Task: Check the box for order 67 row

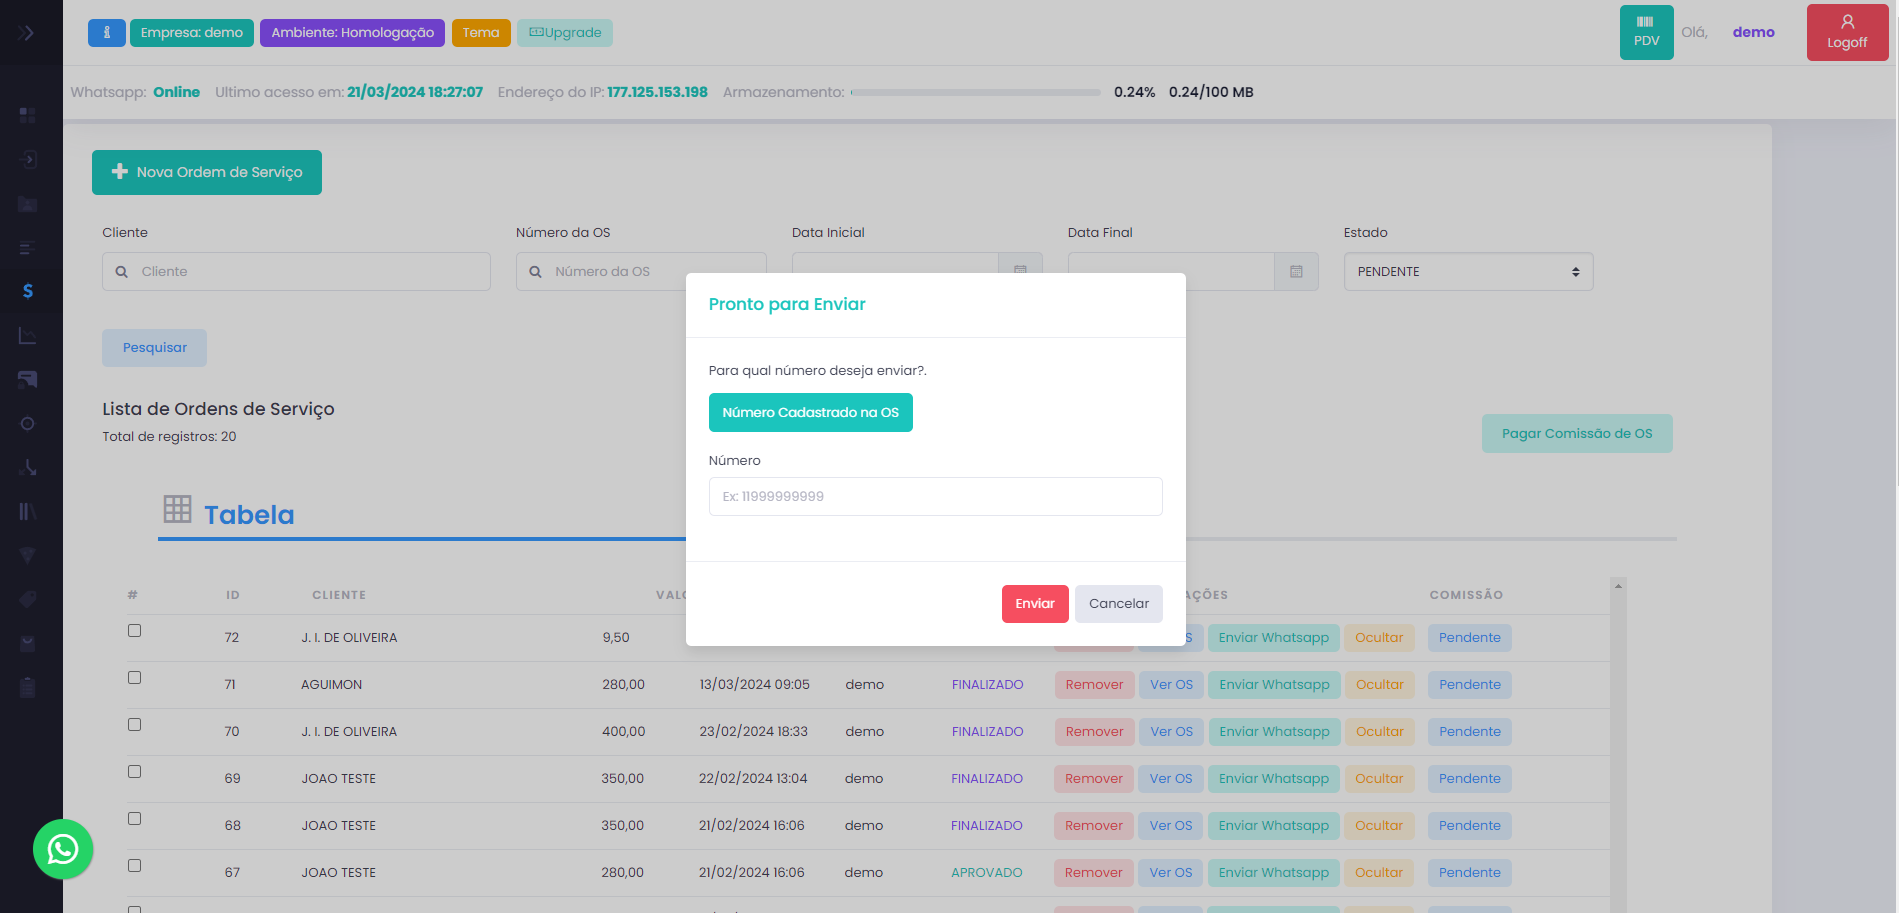Action: pos(135,866)
